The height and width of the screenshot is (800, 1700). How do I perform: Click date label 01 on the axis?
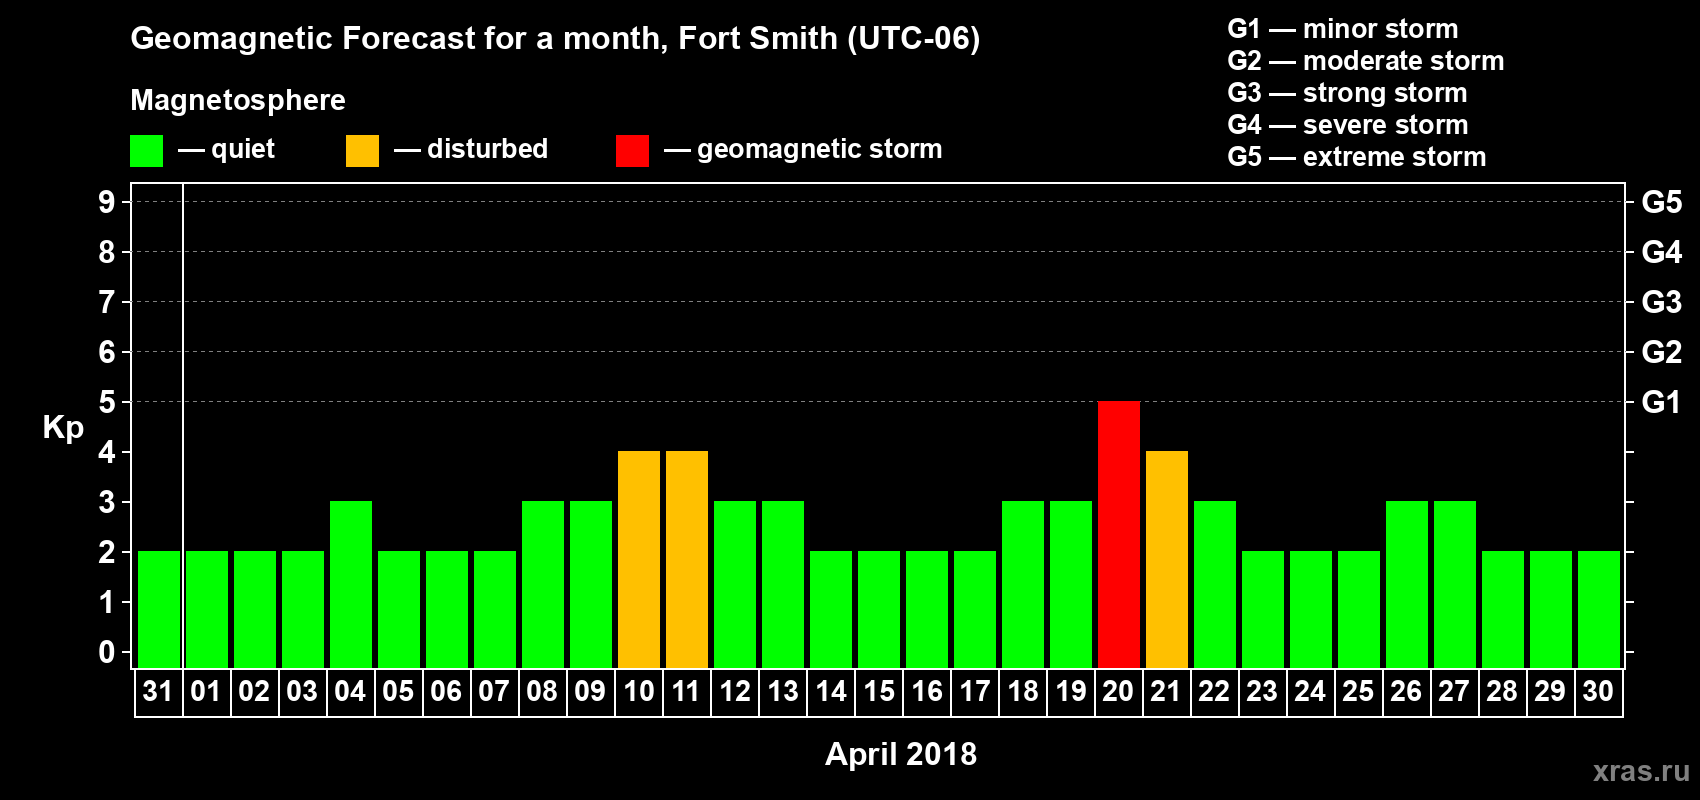click(206, 691)
